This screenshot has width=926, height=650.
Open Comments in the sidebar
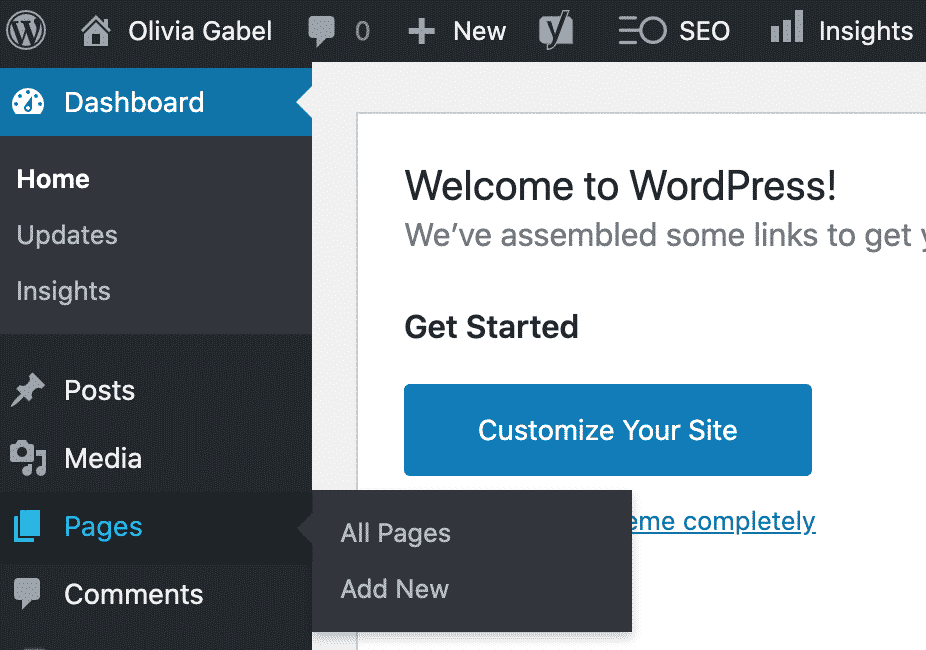pyautogui.click(x=133, y=594)
